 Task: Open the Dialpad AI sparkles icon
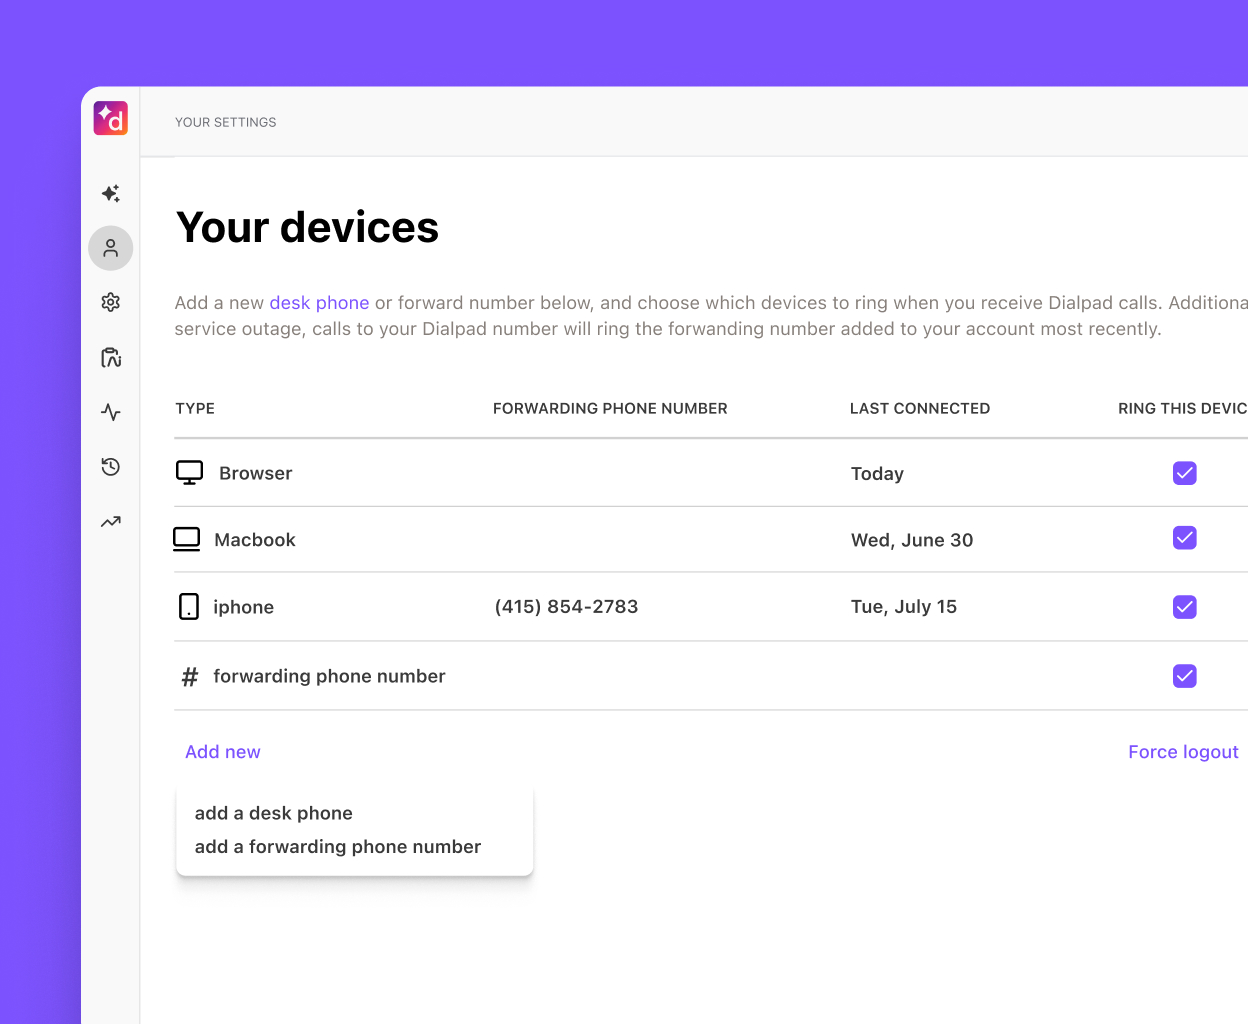click(110, 193)
